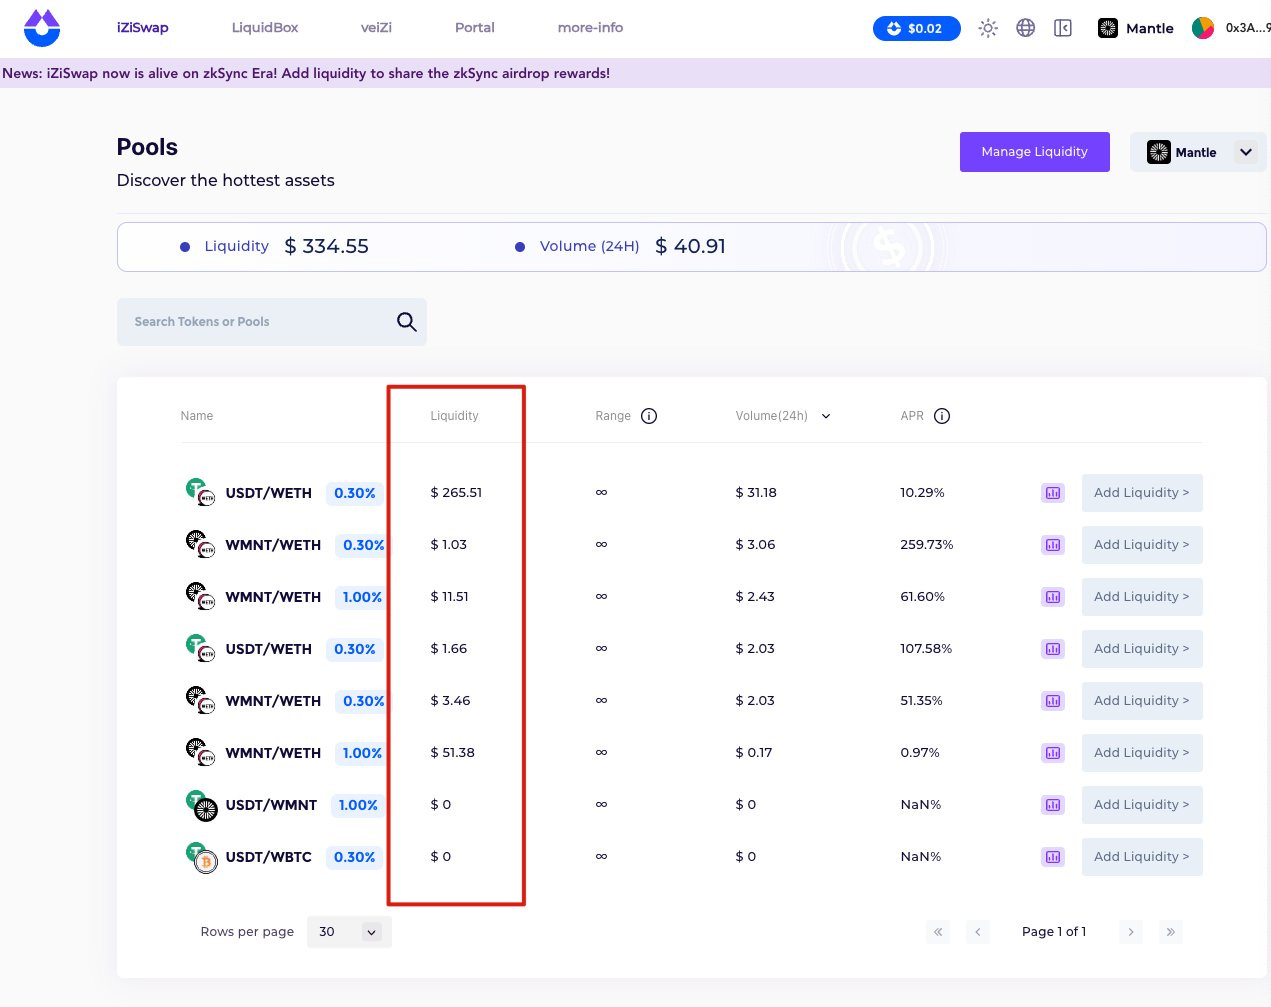1271x1007 pixels.
Task: Sort by Volume(24h) column arrow
Action: (x=826, y=416)
